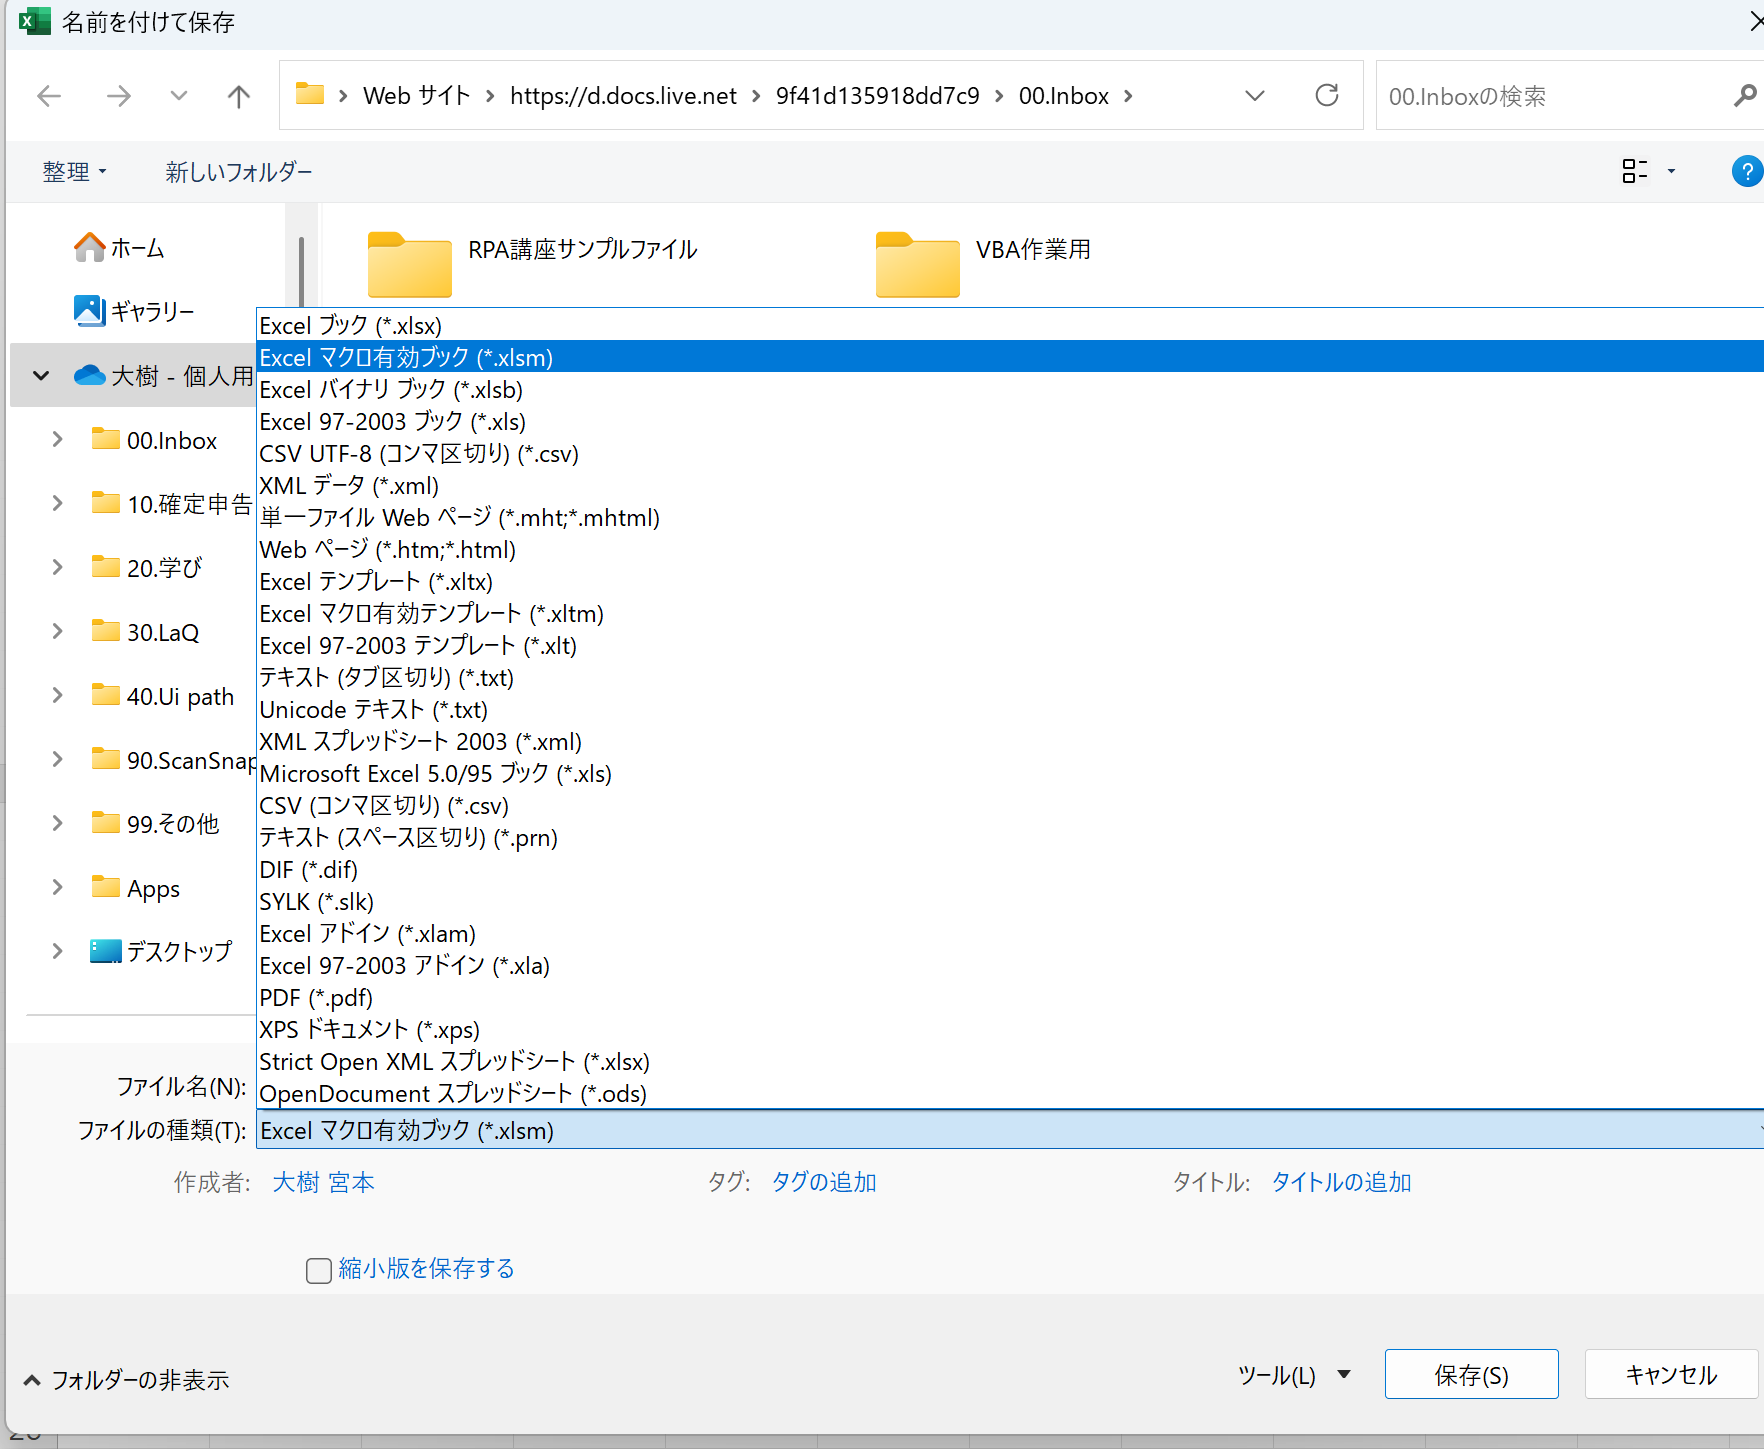Select テキスト (スペース区切り) (*.prn)
The width and height of the screenshot is (1764, 1449).
pos(1010,837)
